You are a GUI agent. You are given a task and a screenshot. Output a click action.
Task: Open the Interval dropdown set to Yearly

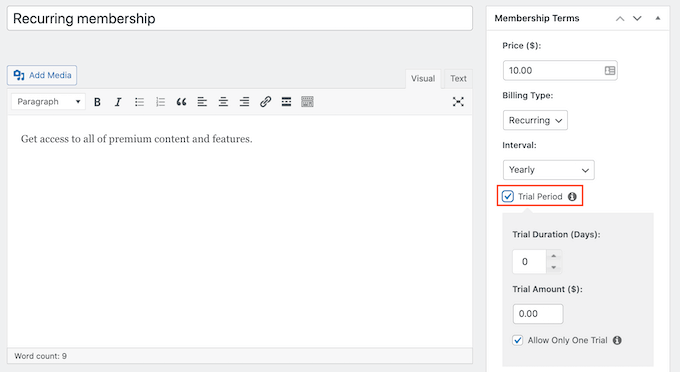click(x=549, y=170)
